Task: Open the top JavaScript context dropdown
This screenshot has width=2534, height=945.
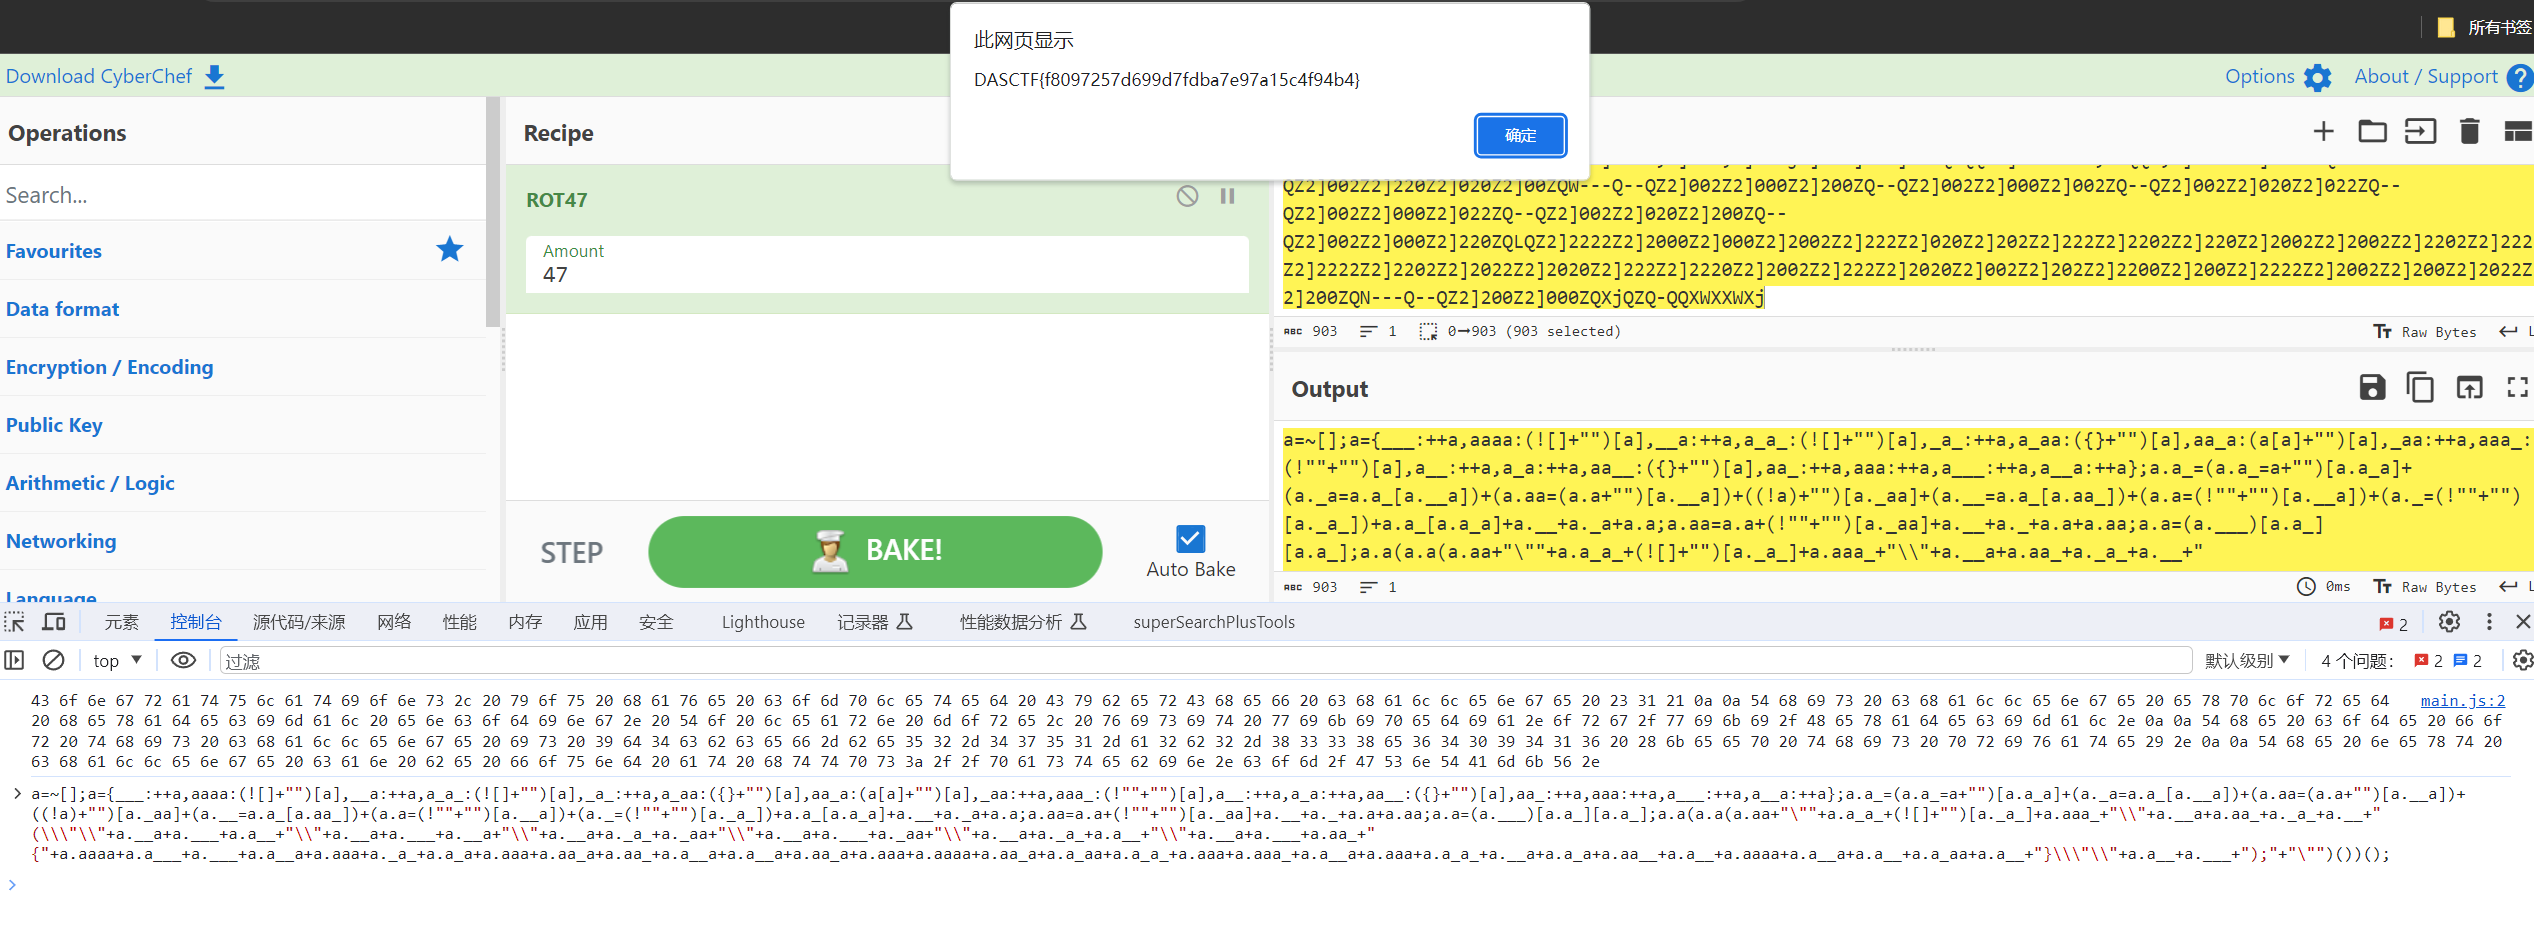Action: pyautogui.click(x=117, y=660)
